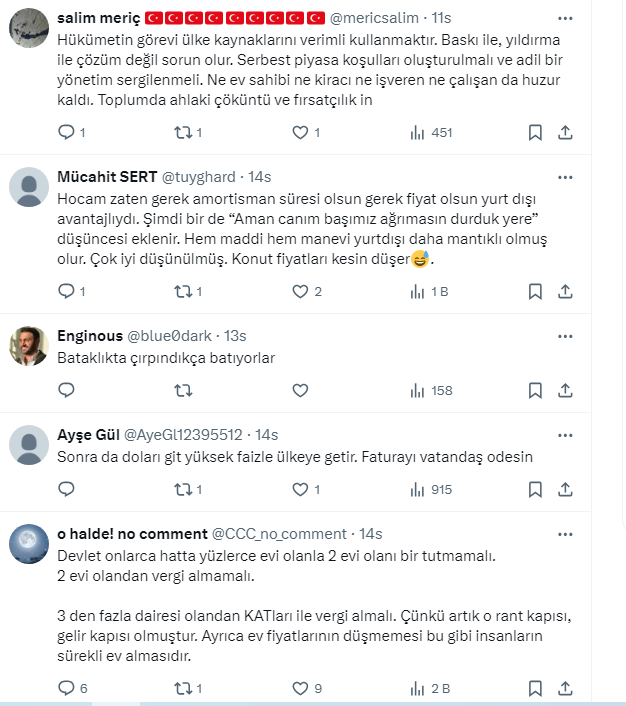Reply to o halde! no comment tweet
The width and height of the screenshot is (626, 706).
(67, 688)
